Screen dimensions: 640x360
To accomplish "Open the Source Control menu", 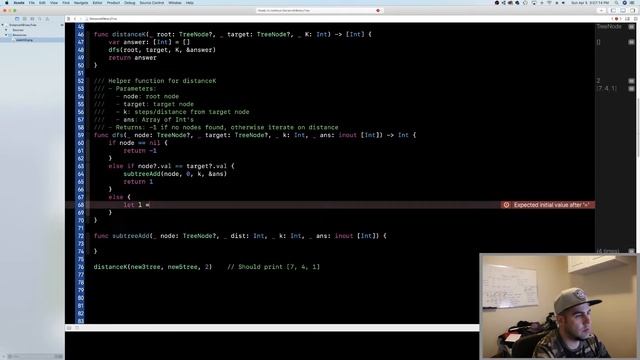I will [151, 3].
